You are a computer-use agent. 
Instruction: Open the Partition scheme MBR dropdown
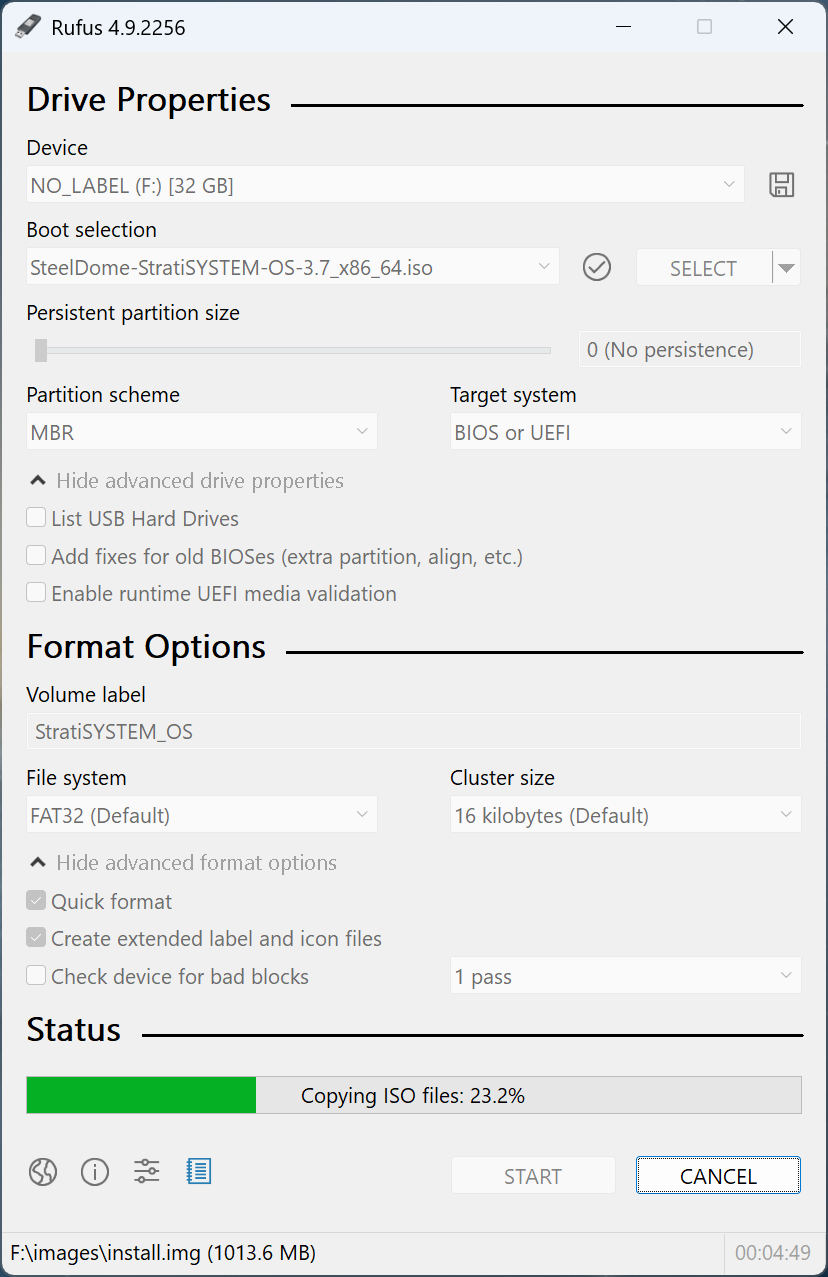(201, 432)
